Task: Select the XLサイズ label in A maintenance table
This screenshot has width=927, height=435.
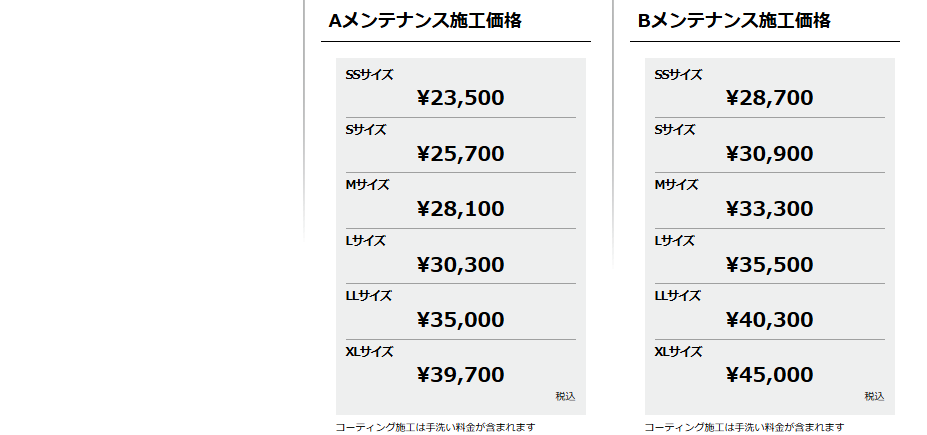Action: pos(369,352)
